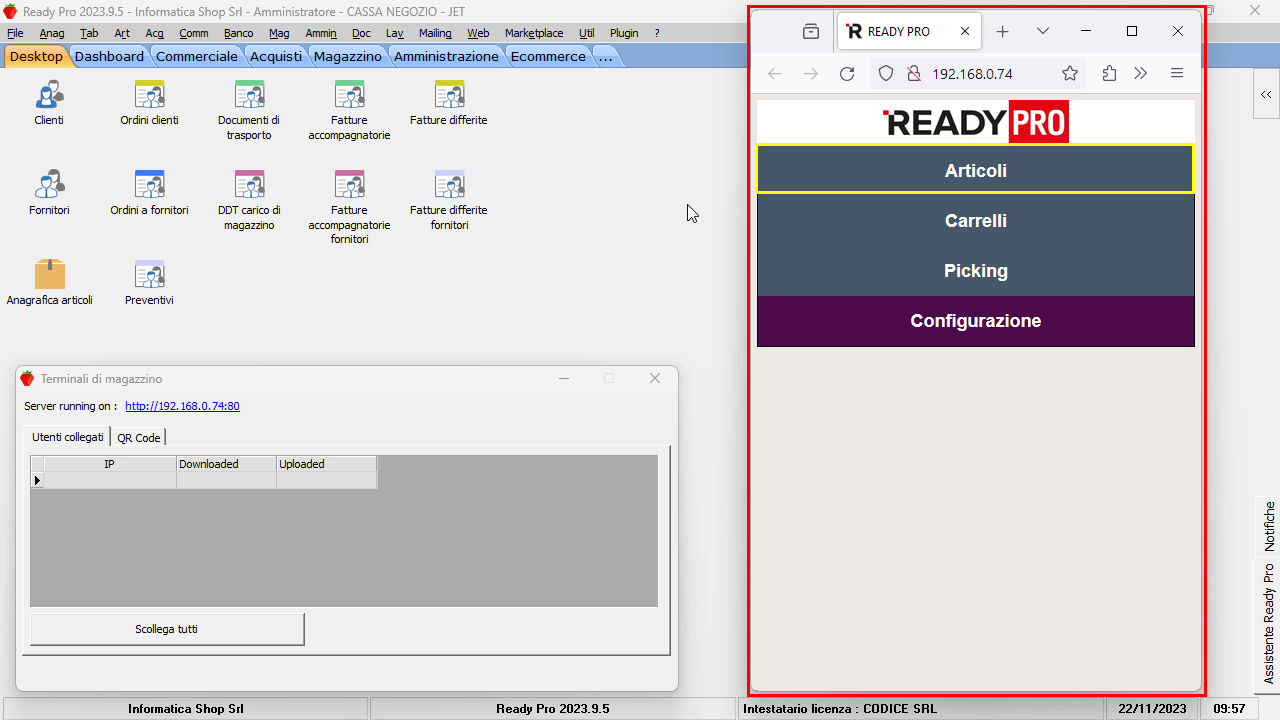Open the Preventivi desktop icon
The width and height of the screenshot is (1280, 720).
149,275
